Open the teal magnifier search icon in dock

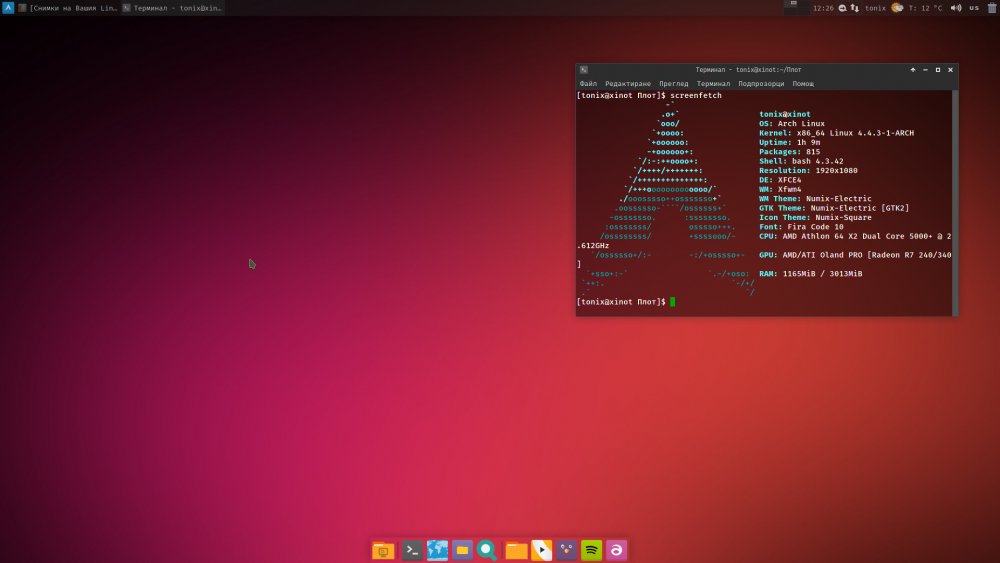(487, 550)
